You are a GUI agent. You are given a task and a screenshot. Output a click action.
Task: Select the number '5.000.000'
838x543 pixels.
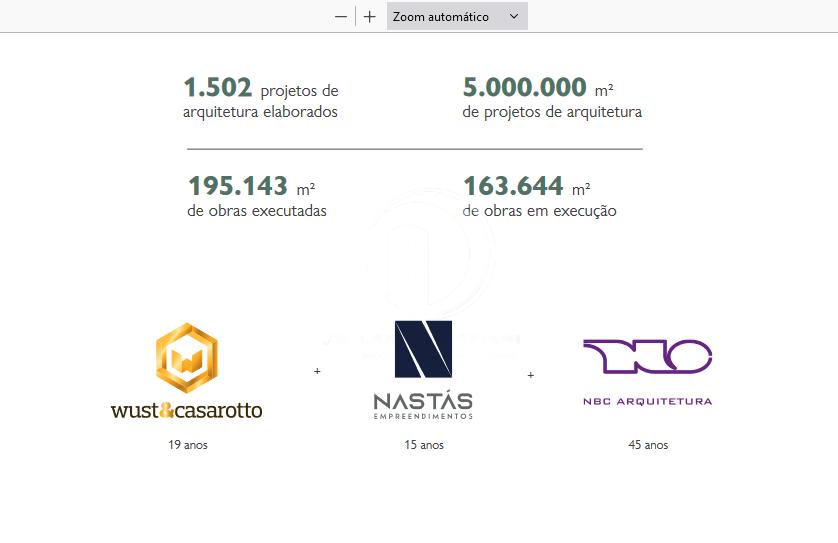tap(524, 87)
